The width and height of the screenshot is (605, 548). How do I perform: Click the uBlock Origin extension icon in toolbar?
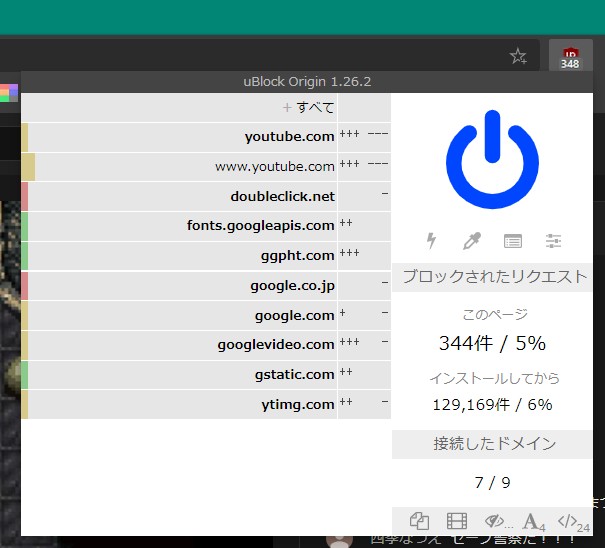click(x=570, y=57)
